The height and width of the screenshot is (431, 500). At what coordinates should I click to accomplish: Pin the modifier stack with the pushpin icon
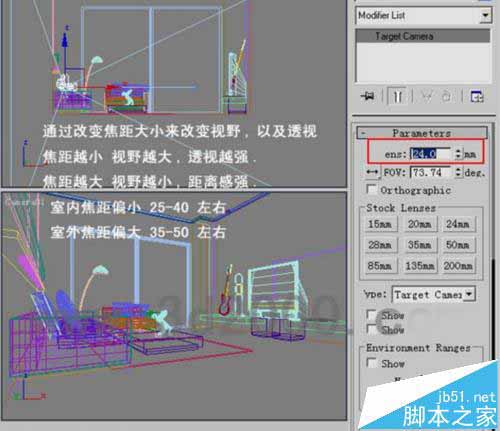click(367, 97)
